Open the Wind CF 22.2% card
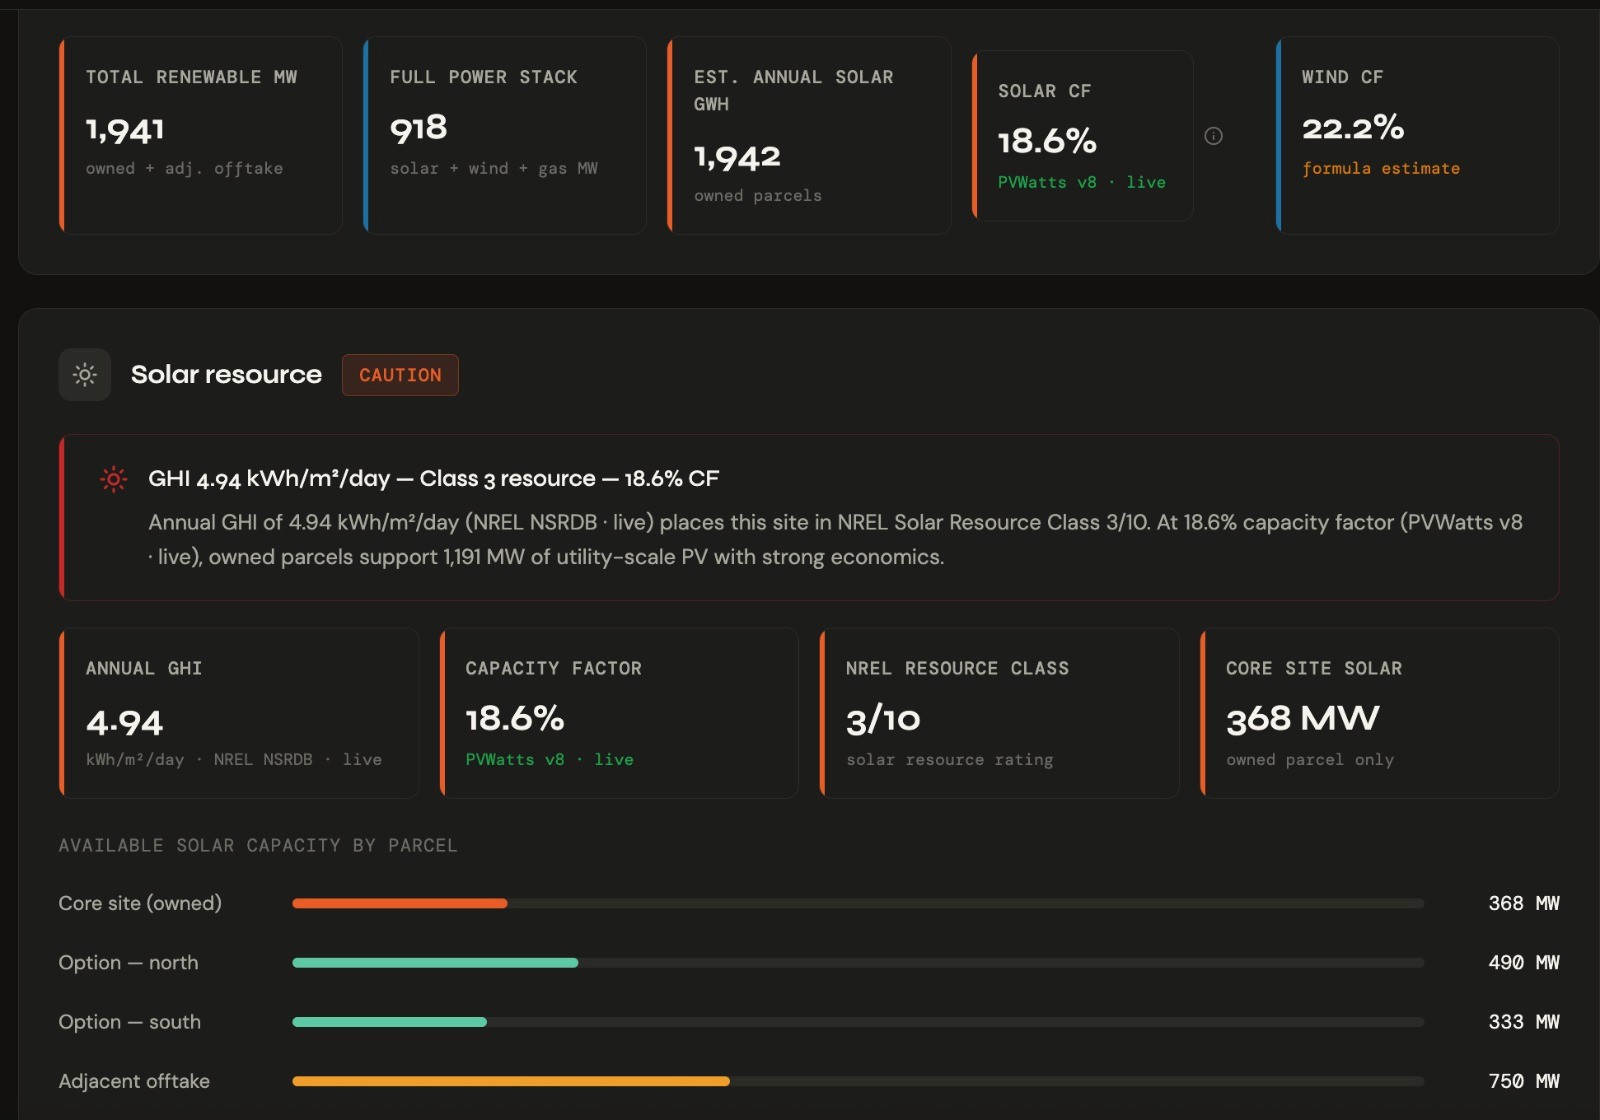 coord(1418,136)
